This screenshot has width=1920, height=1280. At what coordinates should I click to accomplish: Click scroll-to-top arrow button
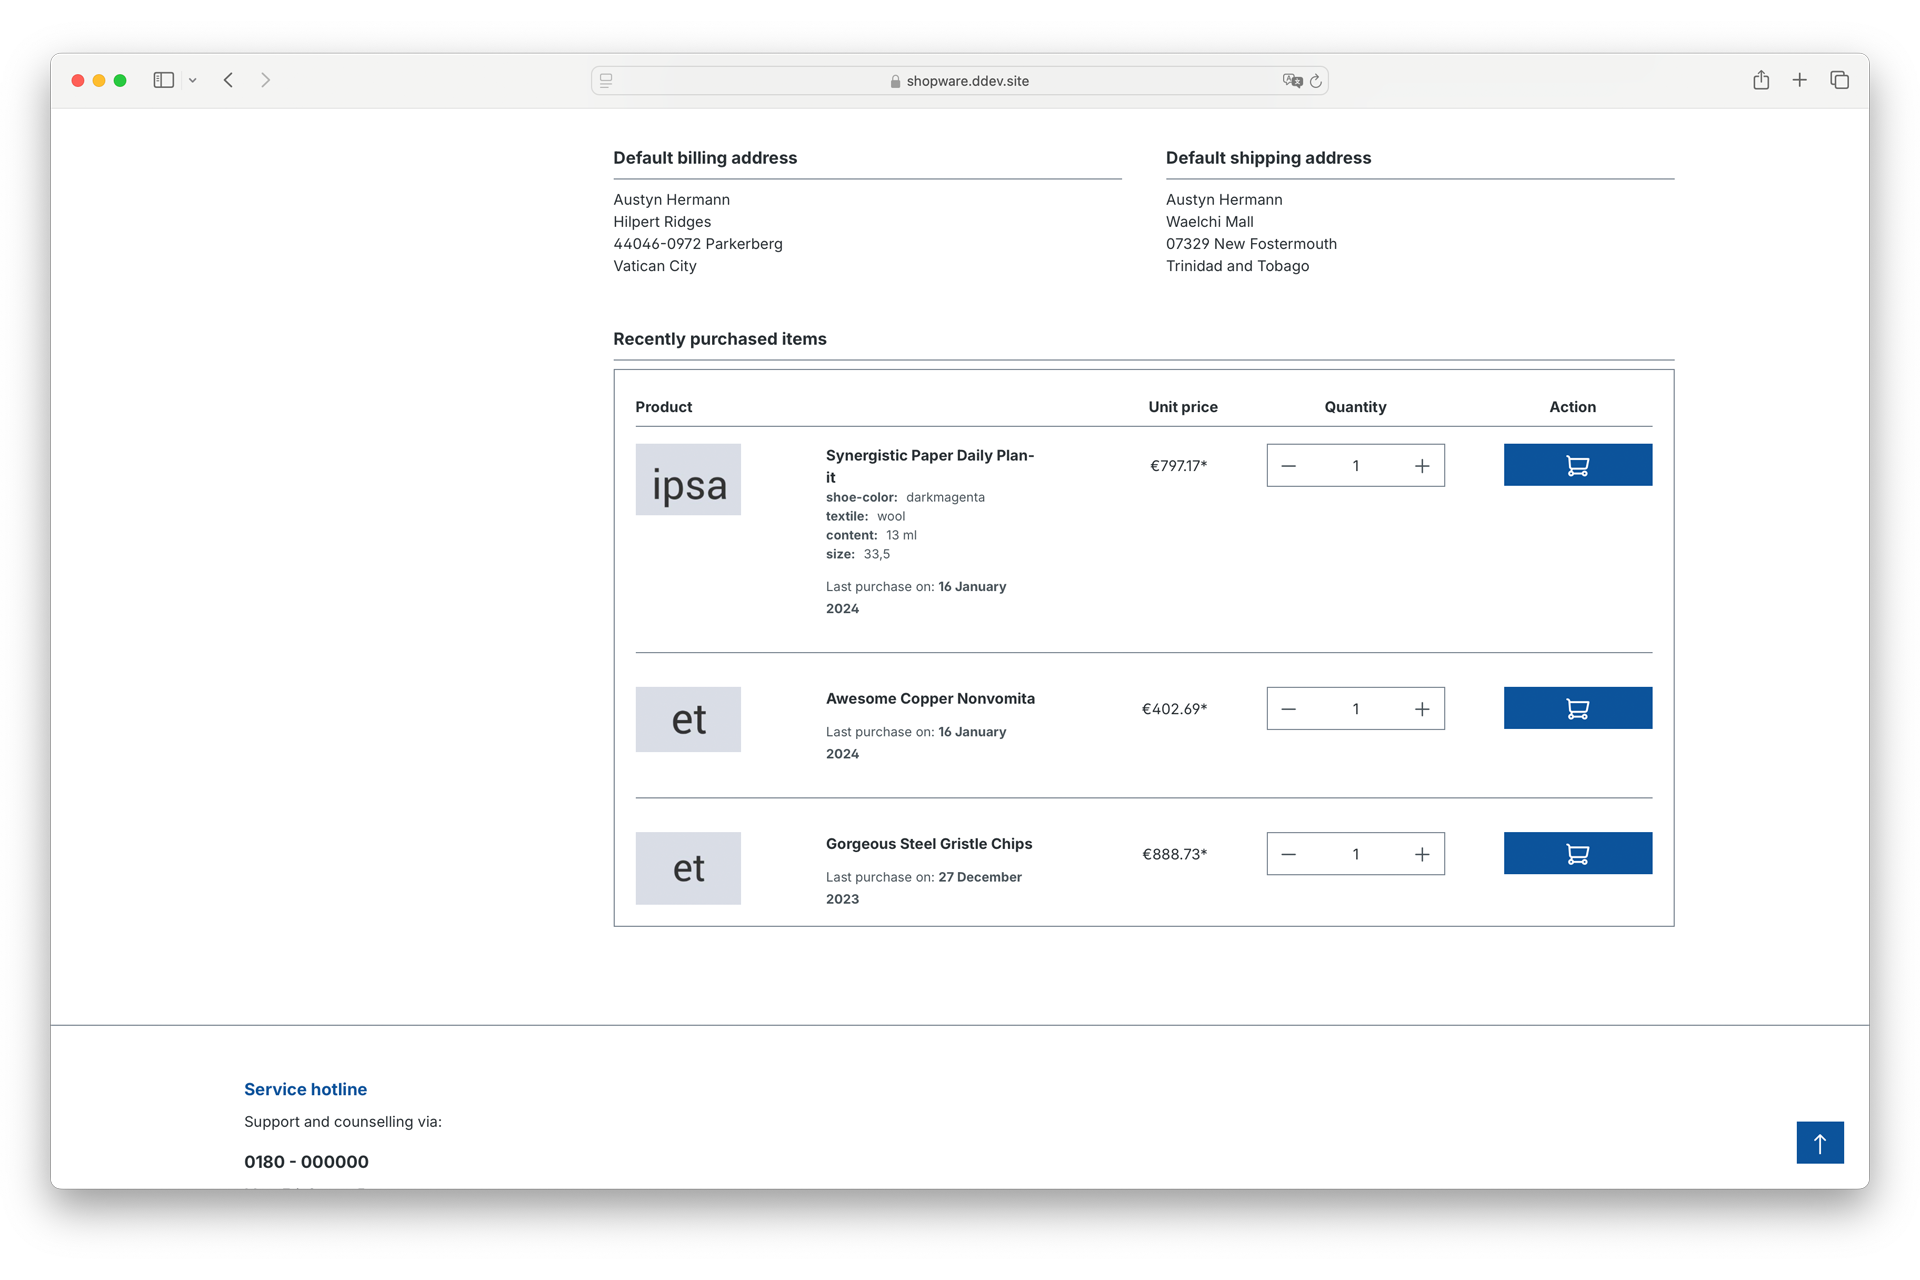(1819, 1142)
